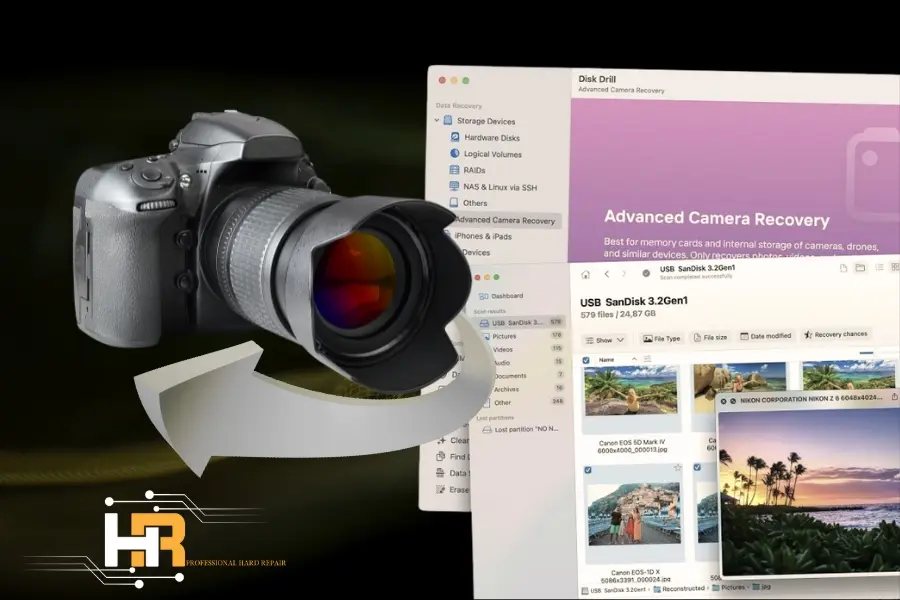The width and height of the screenshot is (900, 600).
Task: Select Advanced Camera Recovery in sidebar
Action: click(x=504, y=220)
